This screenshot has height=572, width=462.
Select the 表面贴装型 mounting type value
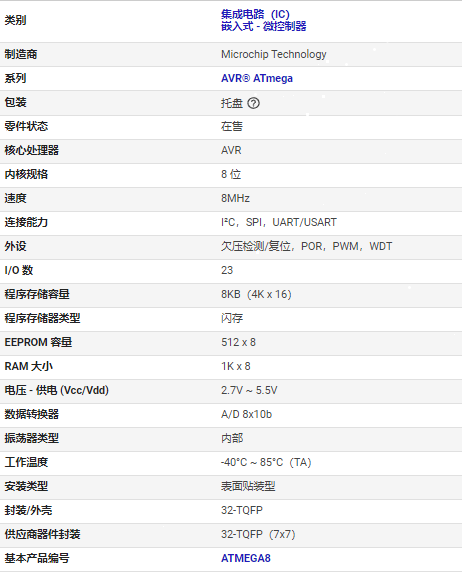(x=248, y=486)
